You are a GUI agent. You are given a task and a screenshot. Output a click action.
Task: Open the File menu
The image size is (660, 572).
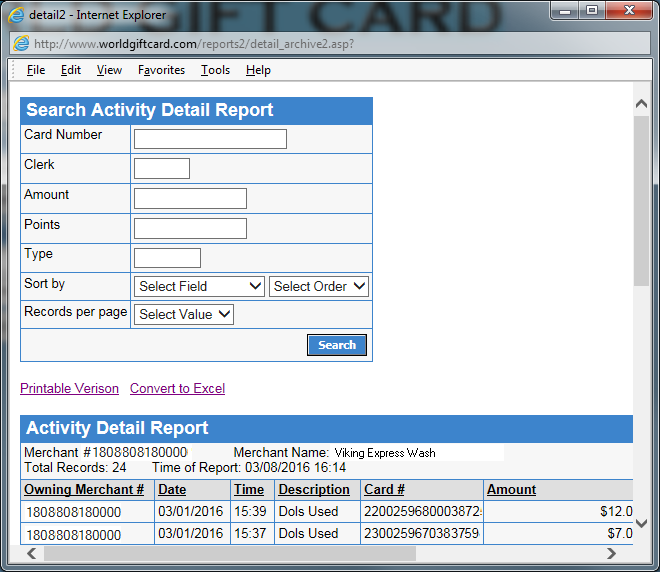tap(36, 70)
